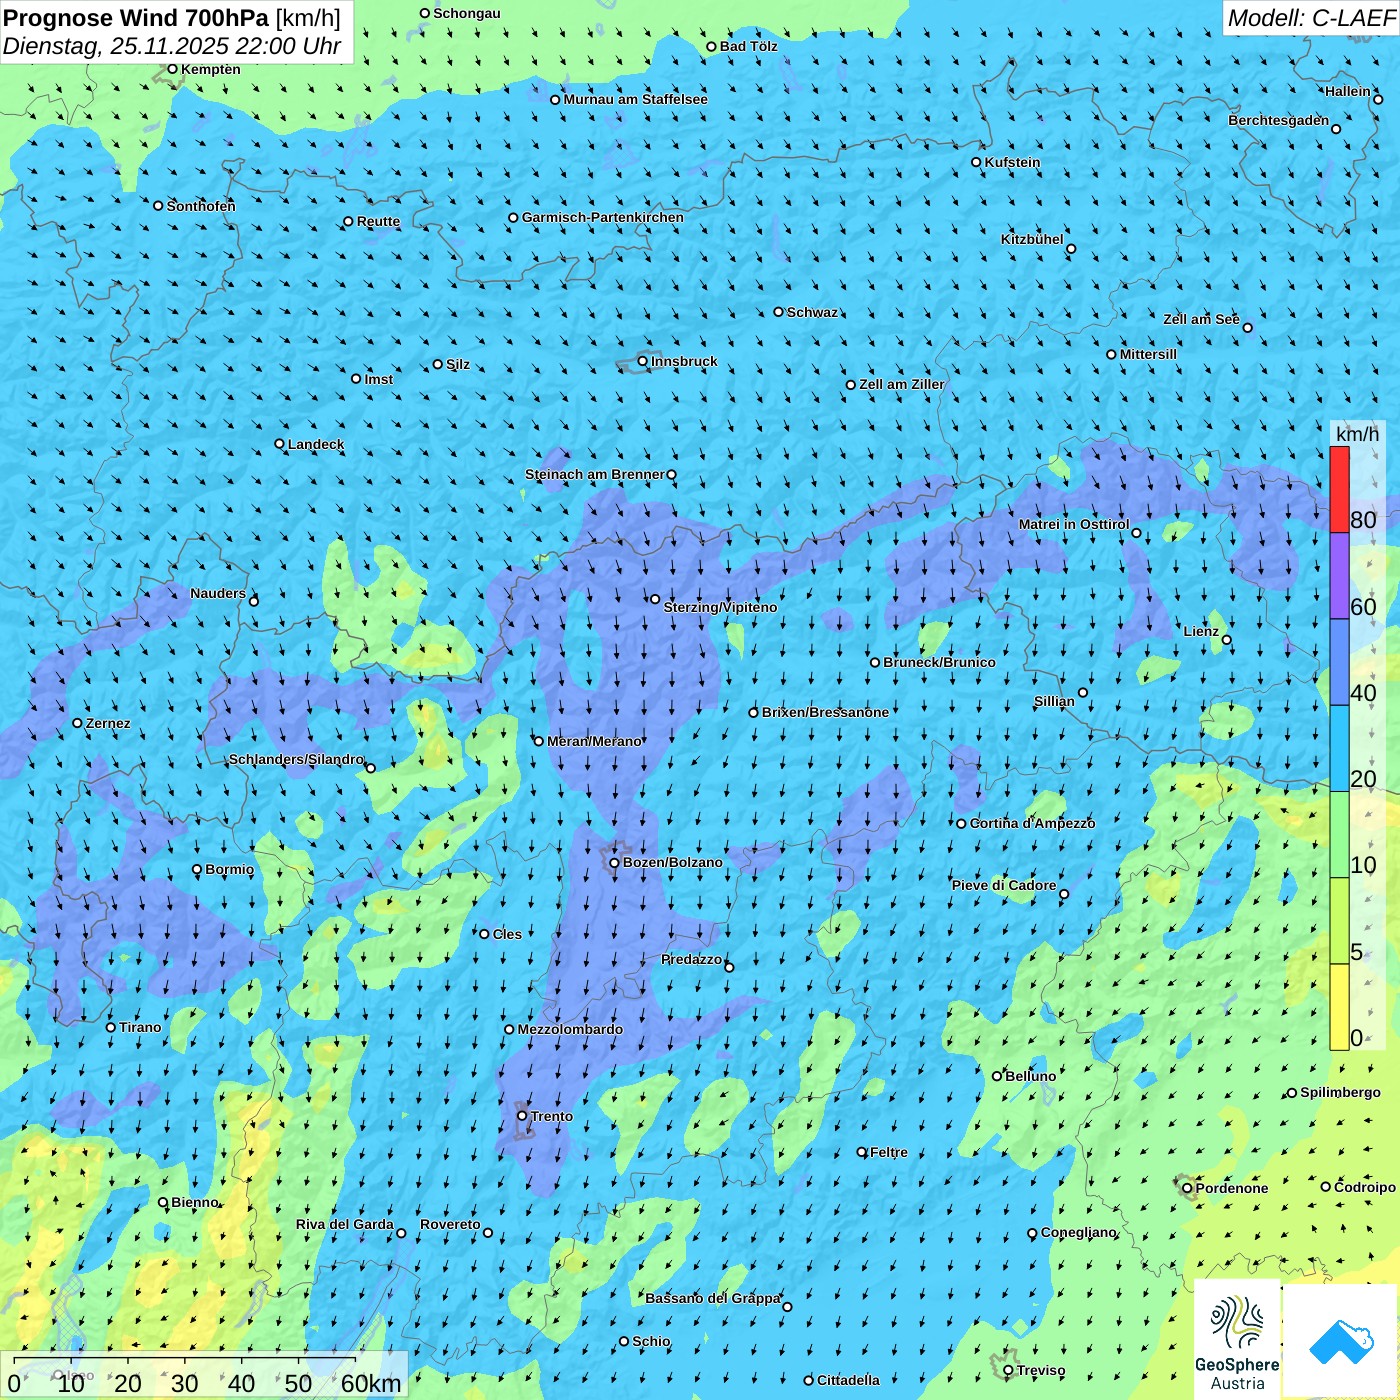Click the 'Schwaz' label
Screen dimensions: 1400x1400
tap(813, 312)
